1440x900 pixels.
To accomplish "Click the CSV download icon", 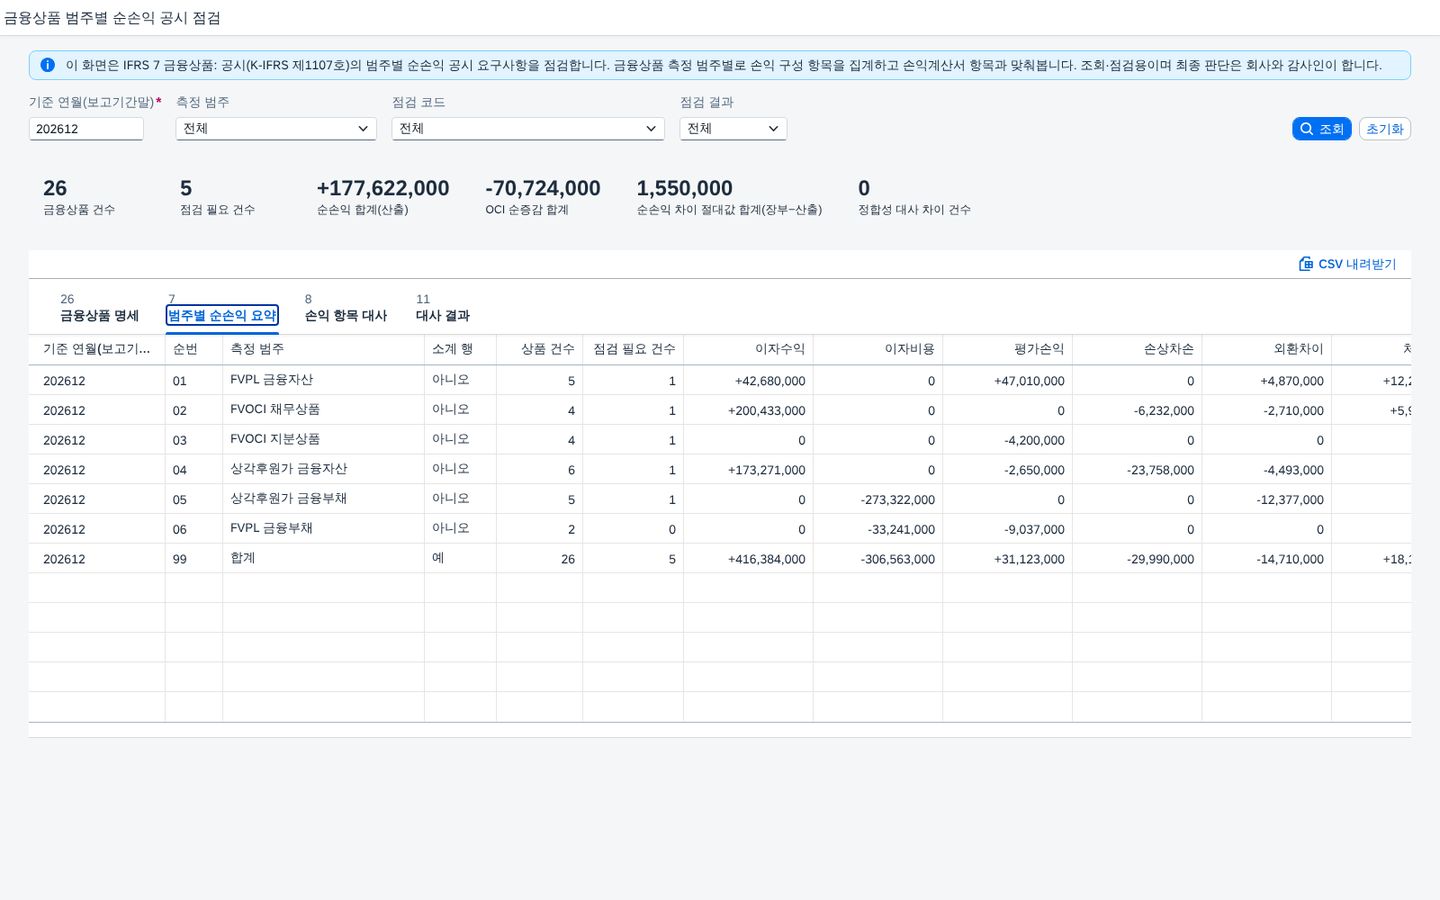I will 1305,264.
